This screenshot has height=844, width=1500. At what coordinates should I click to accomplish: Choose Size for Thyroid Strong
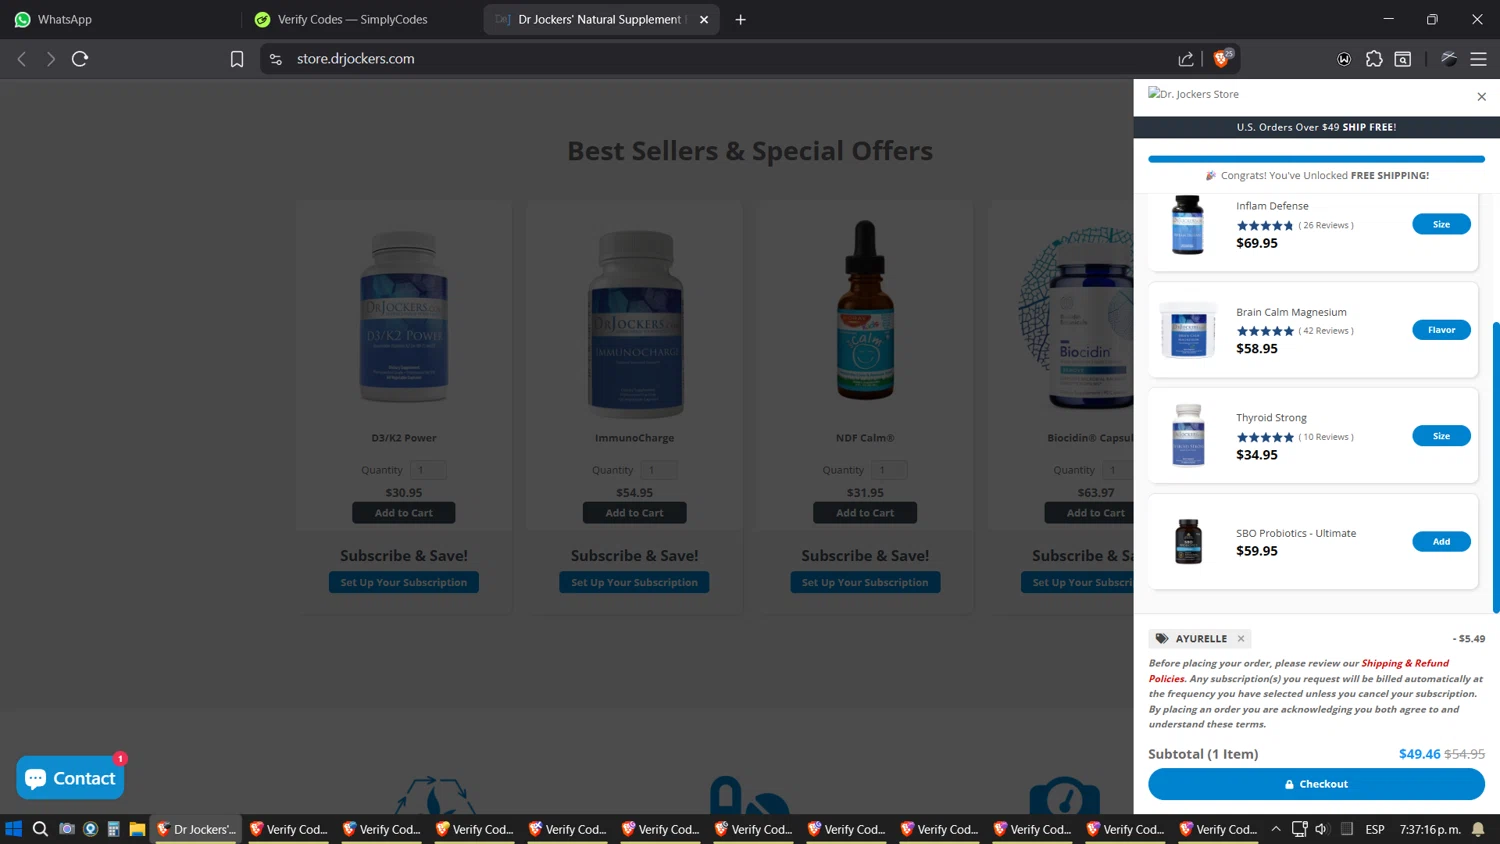[x=1441, y=436]
